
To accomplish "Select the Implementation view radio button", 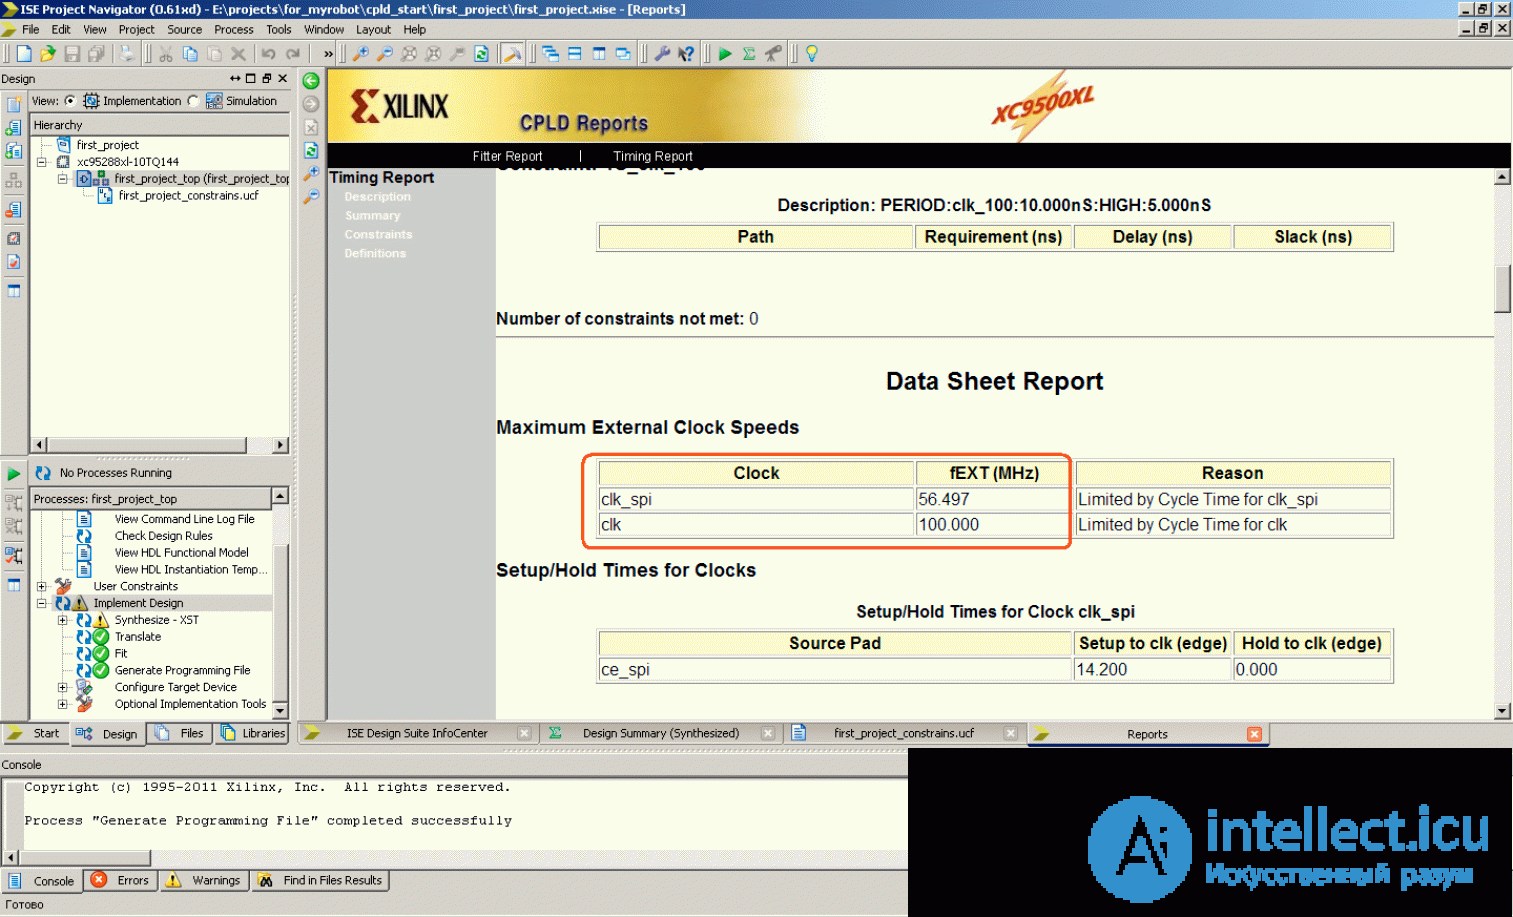I will click(x=70, y=101).
